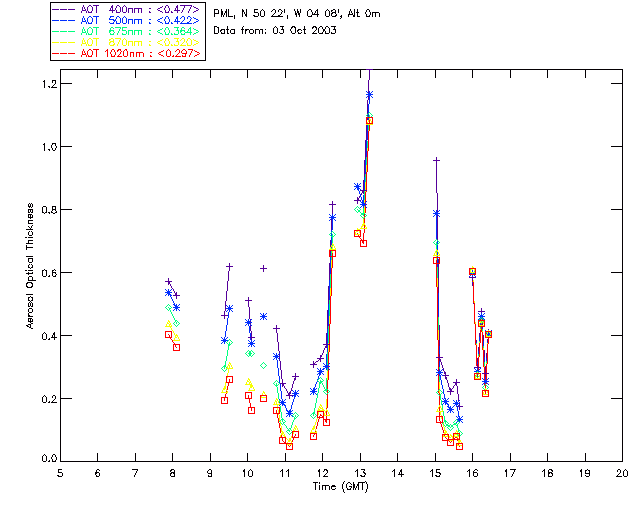
Task: Click the x-axis tick label 6
Action: pyautogui.click(x=98, y=473)
